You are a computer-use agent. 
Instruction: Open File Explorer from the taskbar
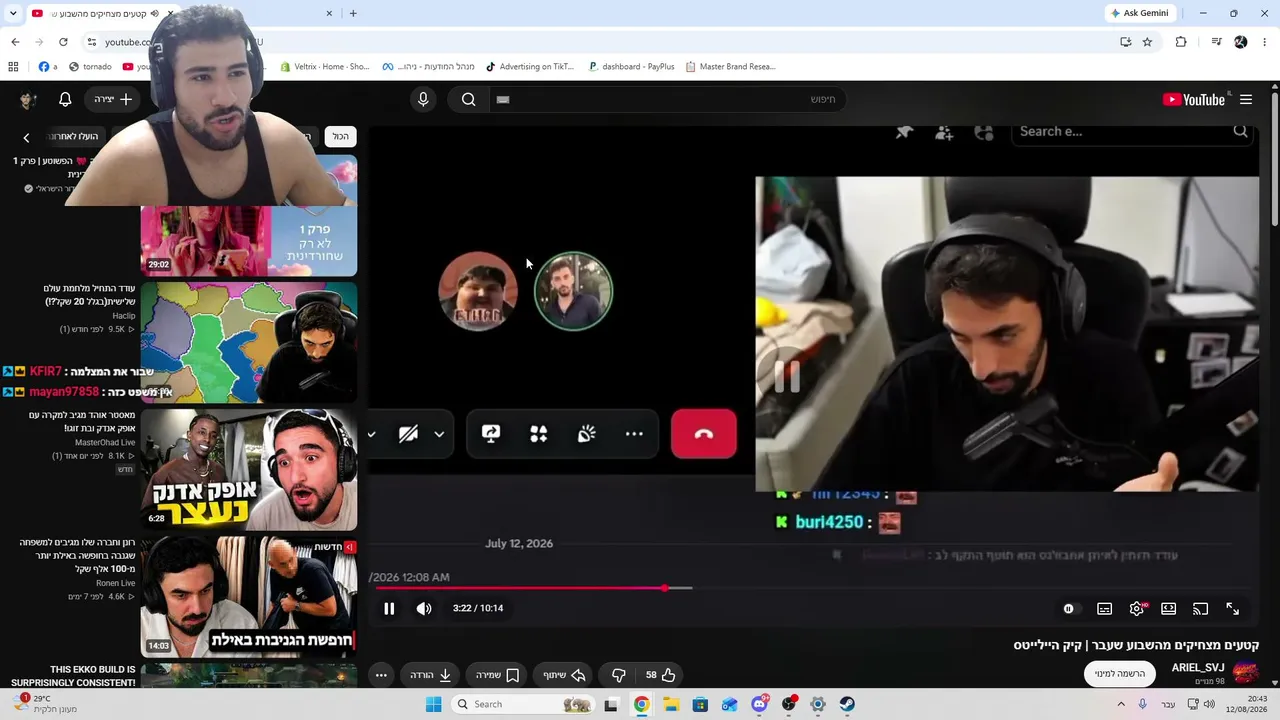pos(671,704)
